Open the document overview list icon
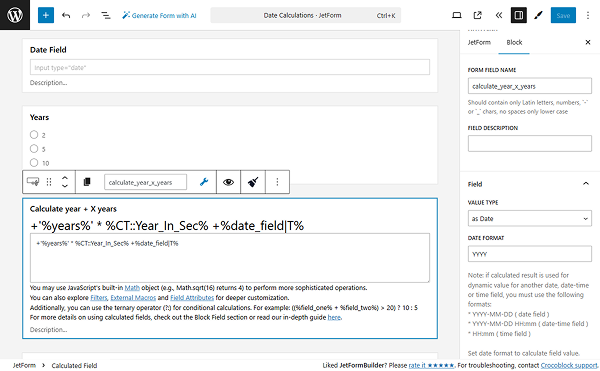This screenshot has width=600, height=371. (x=106, y=15)
